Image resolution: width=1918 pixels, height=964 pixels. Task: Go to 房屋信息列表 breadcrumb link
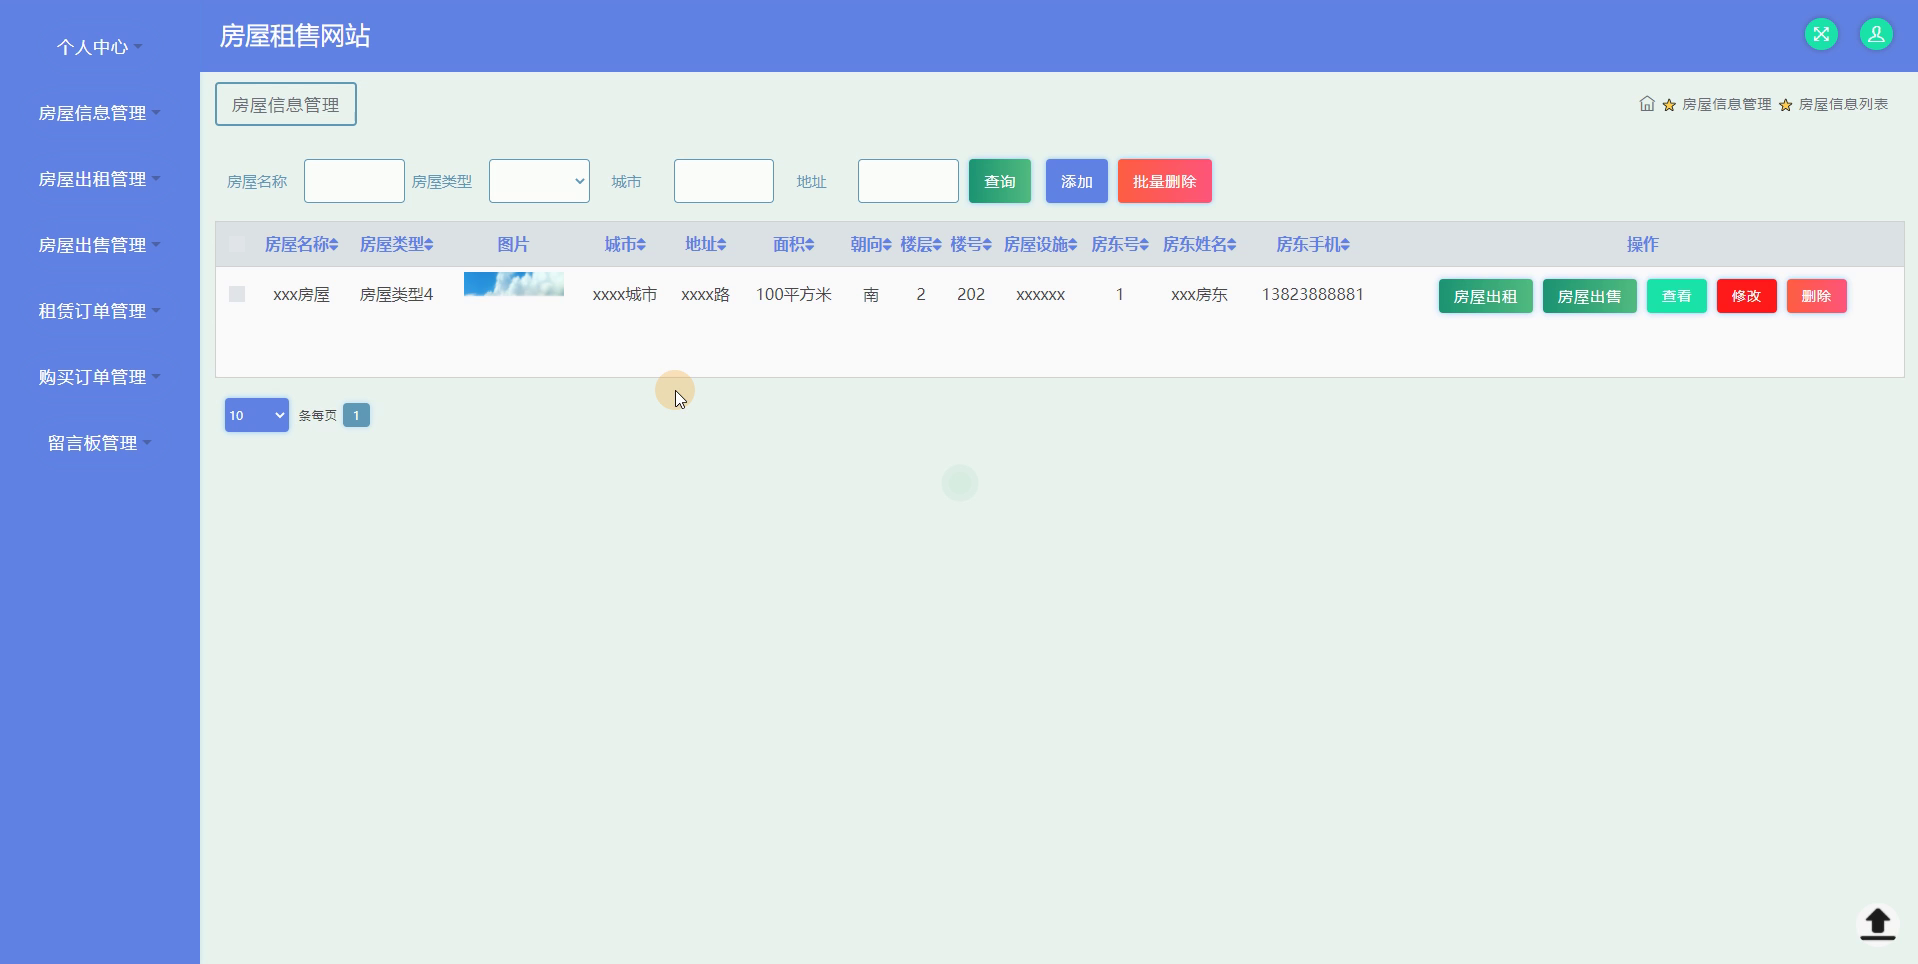click(x=1843, y=104)
